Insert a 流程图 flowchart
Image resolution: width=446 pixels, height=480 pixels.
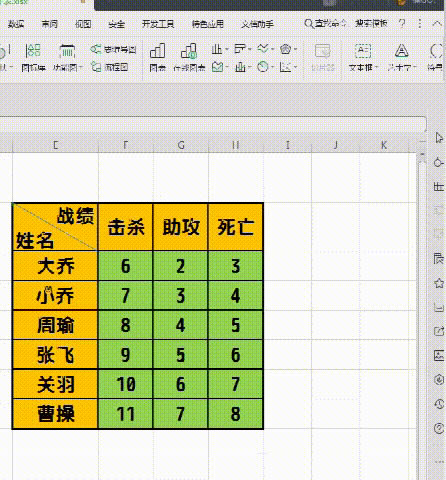point(110,67)
